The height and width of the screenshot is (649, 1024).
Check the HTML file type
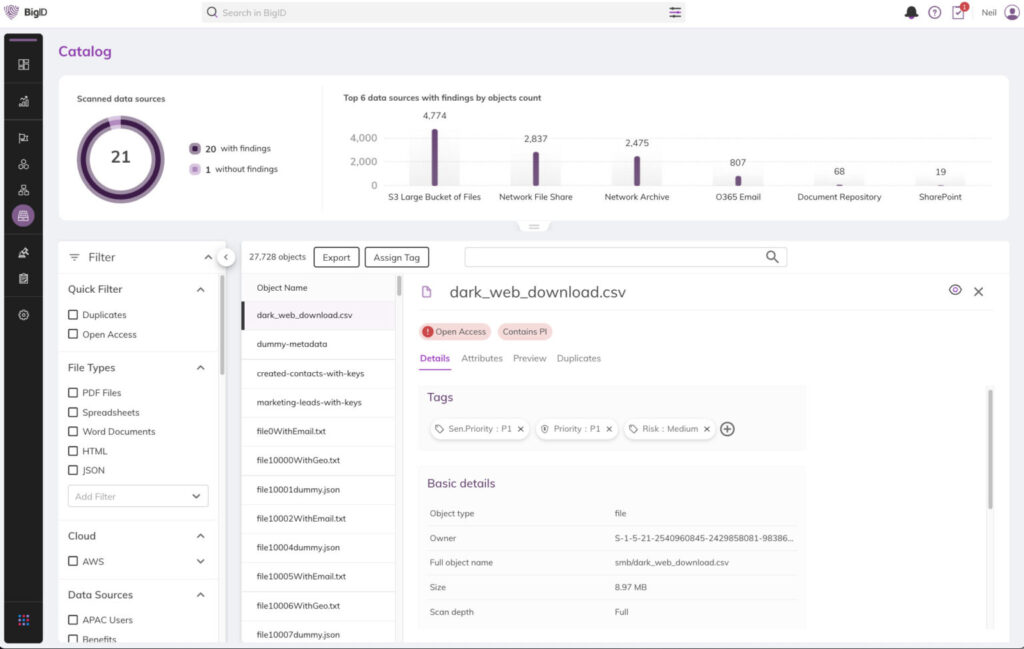pos(72,451)
